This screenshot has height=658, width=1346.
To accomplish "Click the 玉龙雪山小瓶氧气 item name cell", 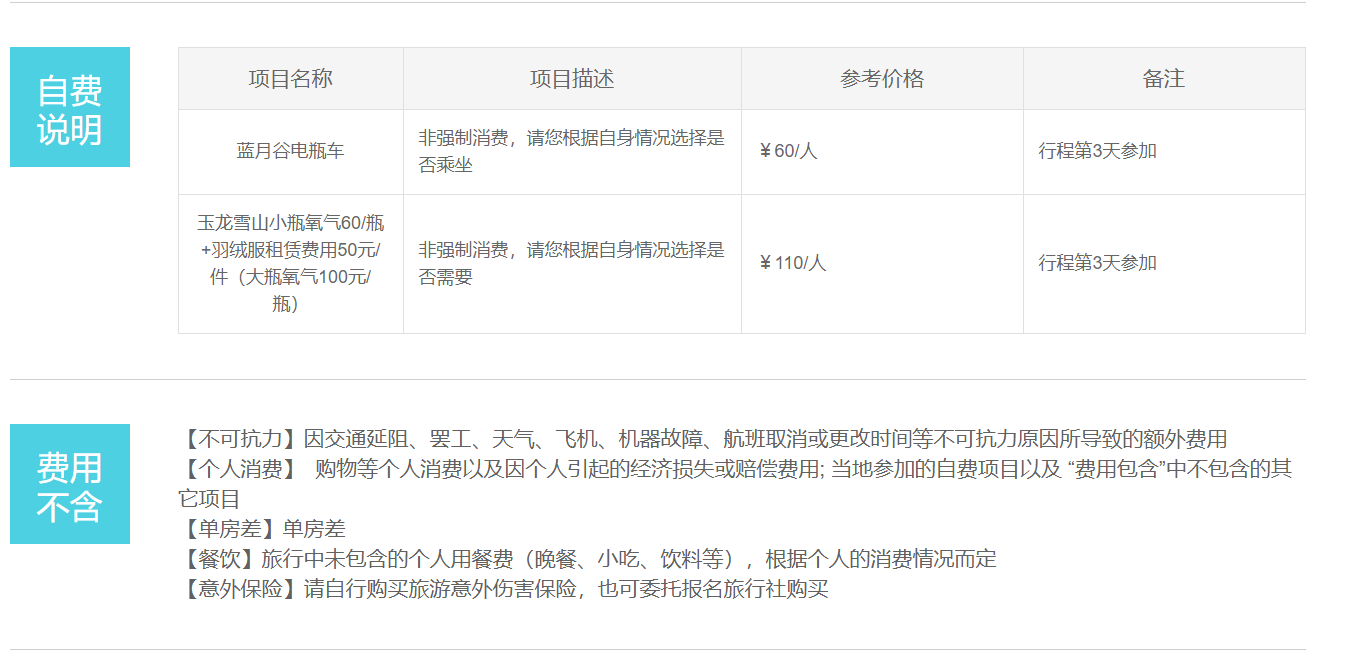I will tap(291, 264).
